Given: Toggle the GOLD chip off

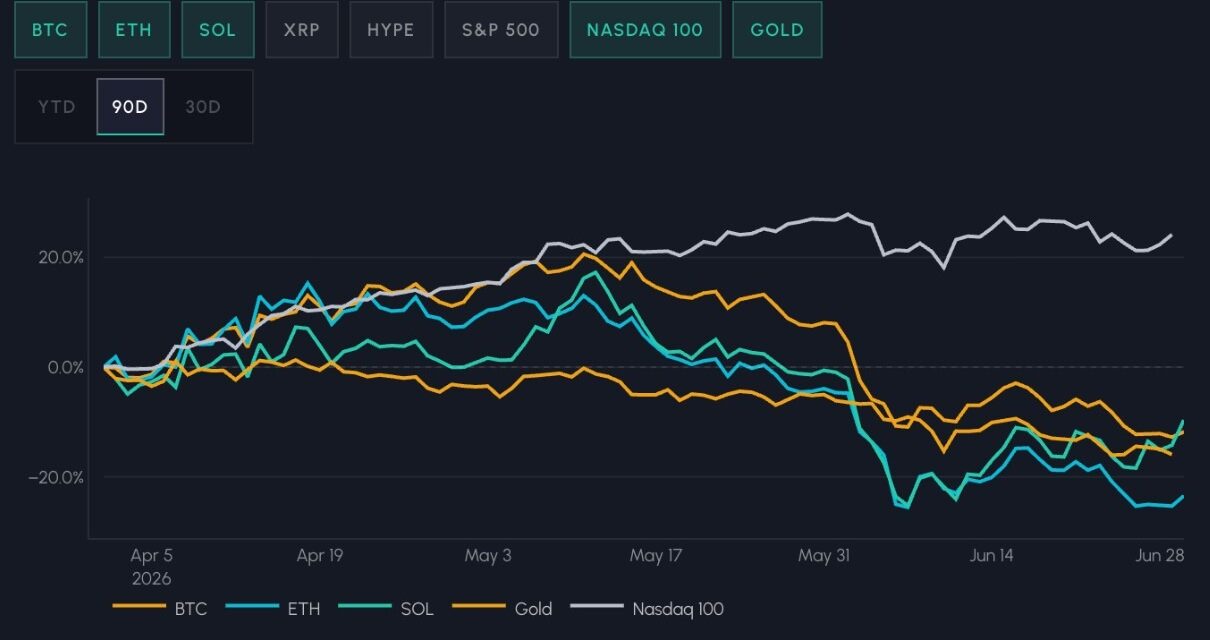Looking at the screenshot, I should [x=777, y=30].
